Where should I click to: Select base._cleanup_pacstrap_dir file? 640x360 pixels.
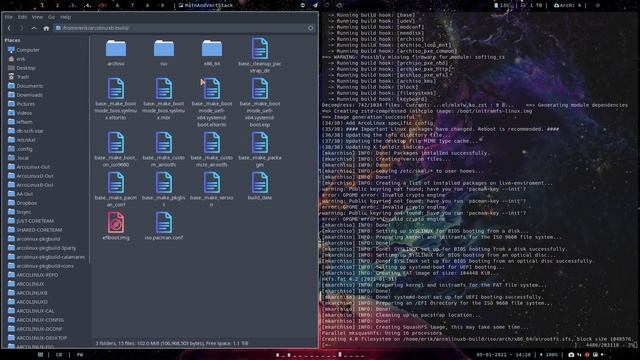tap(260, 56)
